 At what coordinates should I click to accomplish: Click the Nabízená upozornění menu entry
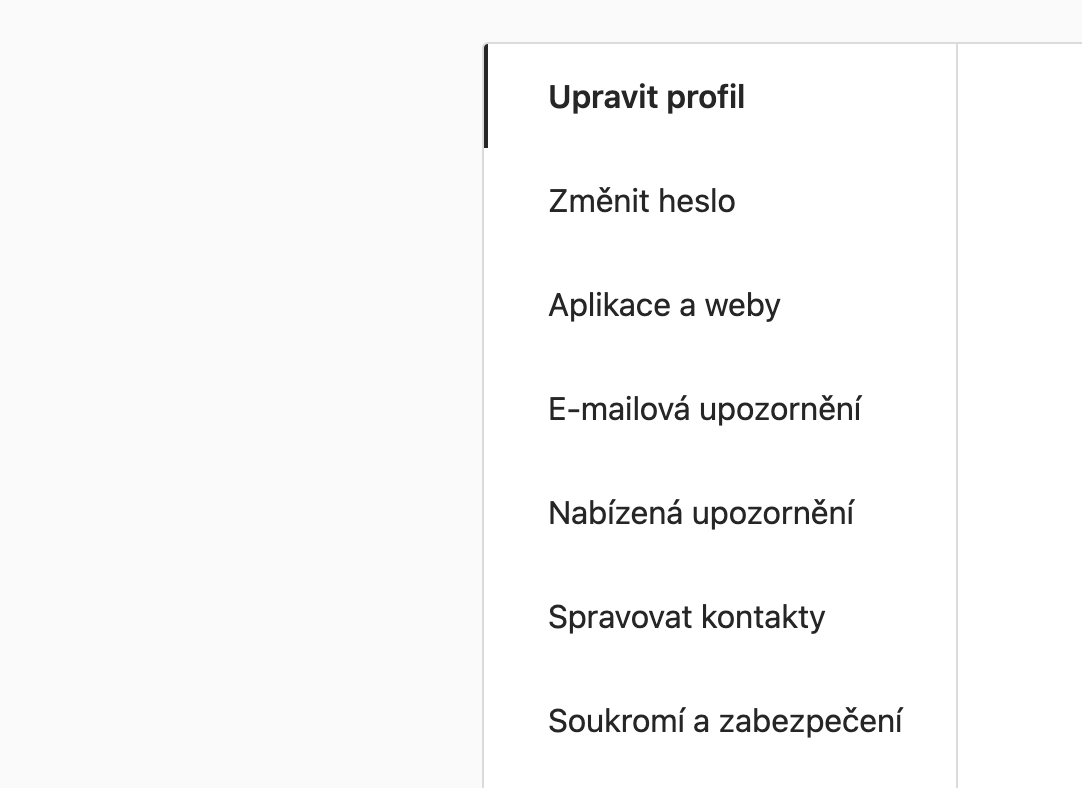tap(701, 513)
